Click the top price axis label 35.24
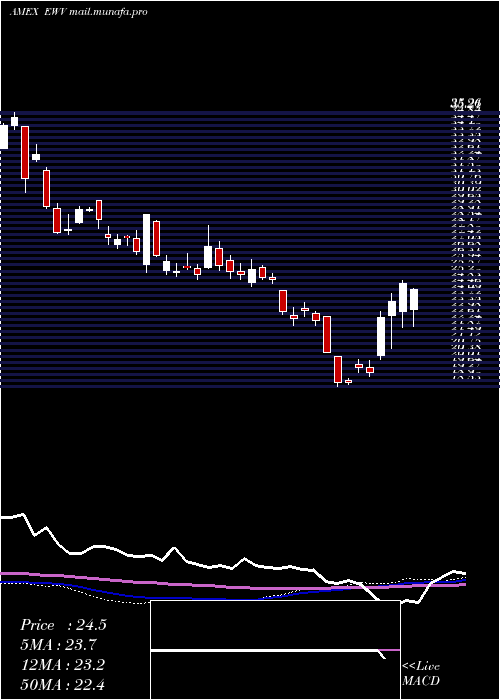 click(x=466, y=104)
